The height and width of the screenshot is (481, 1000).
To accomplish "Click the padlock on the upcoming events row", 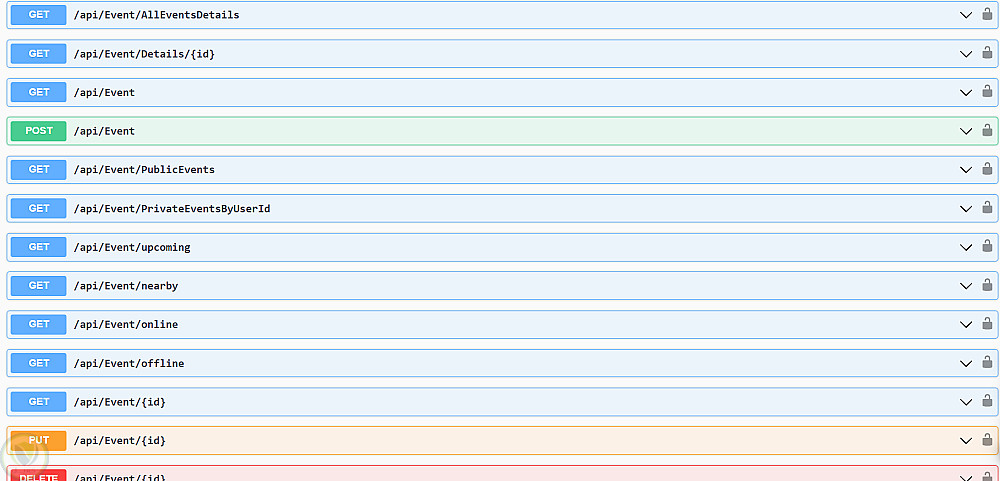I will [x=987, y=246].
